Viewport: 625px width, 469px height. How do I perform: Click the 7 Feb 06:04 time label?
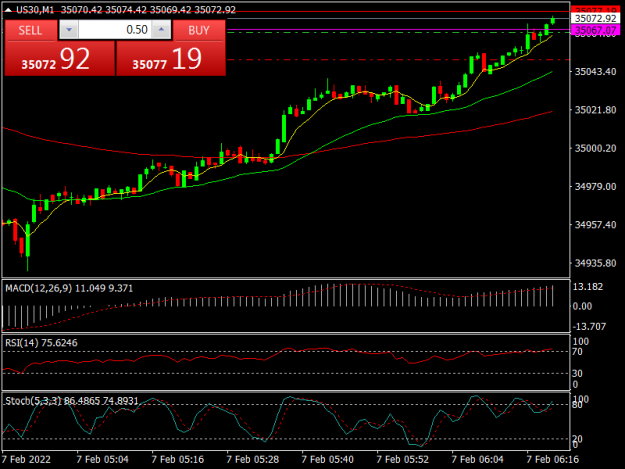478,459
